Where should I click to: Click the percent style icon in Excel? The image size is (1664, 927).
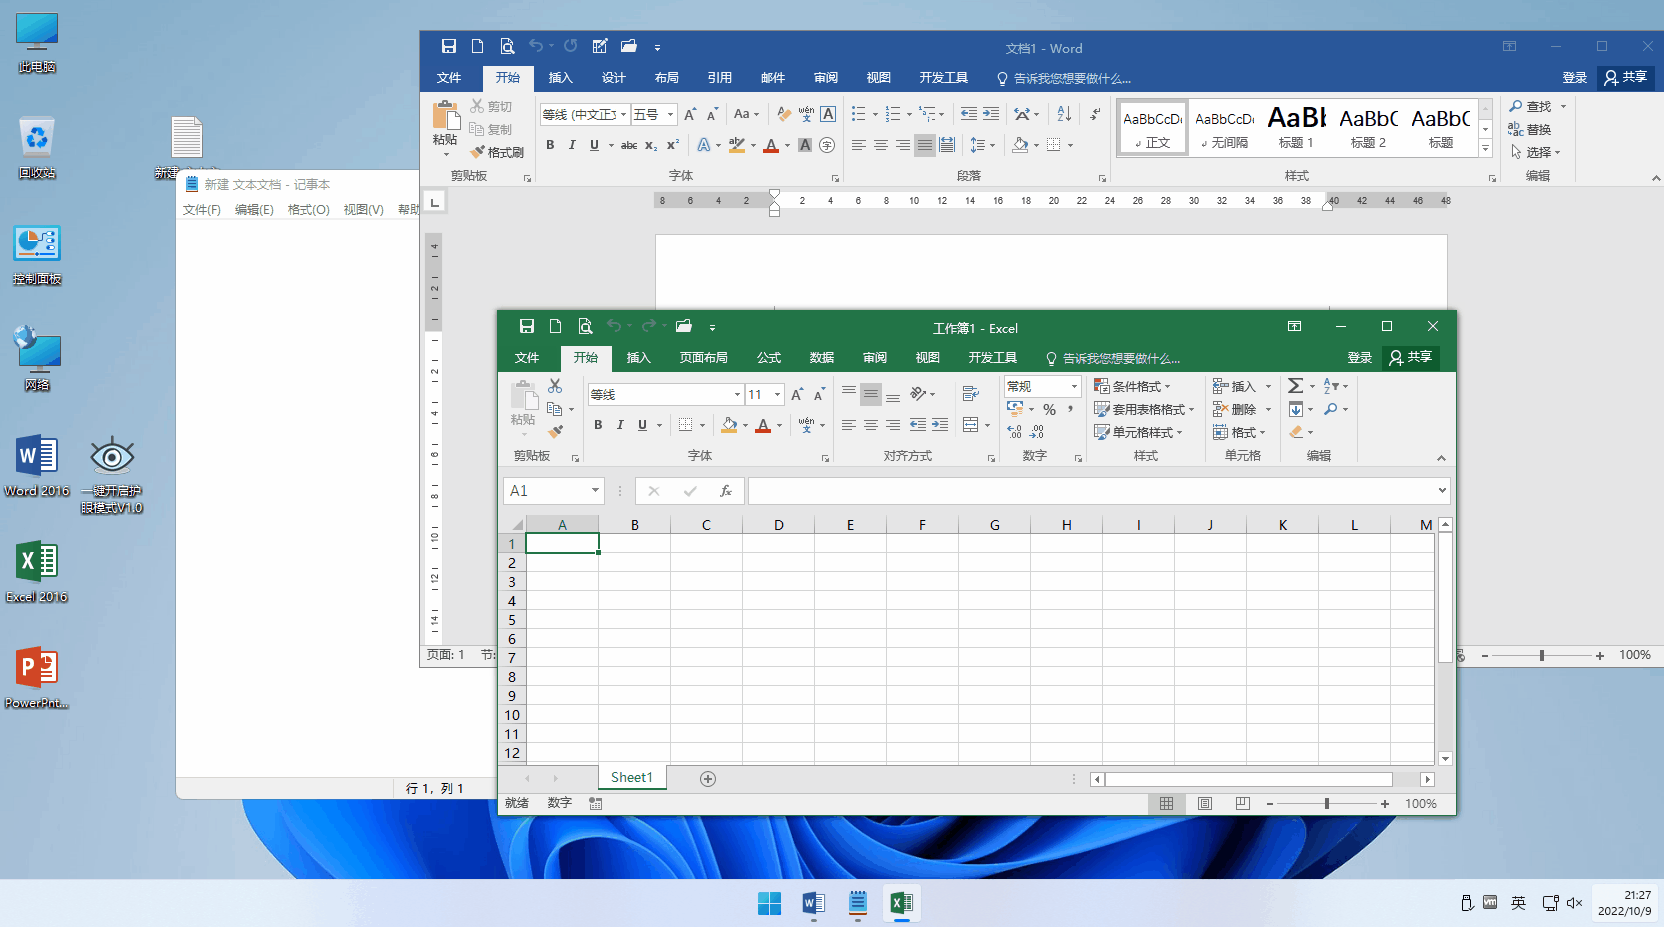pyautogui.click(x=1049, y=409)
